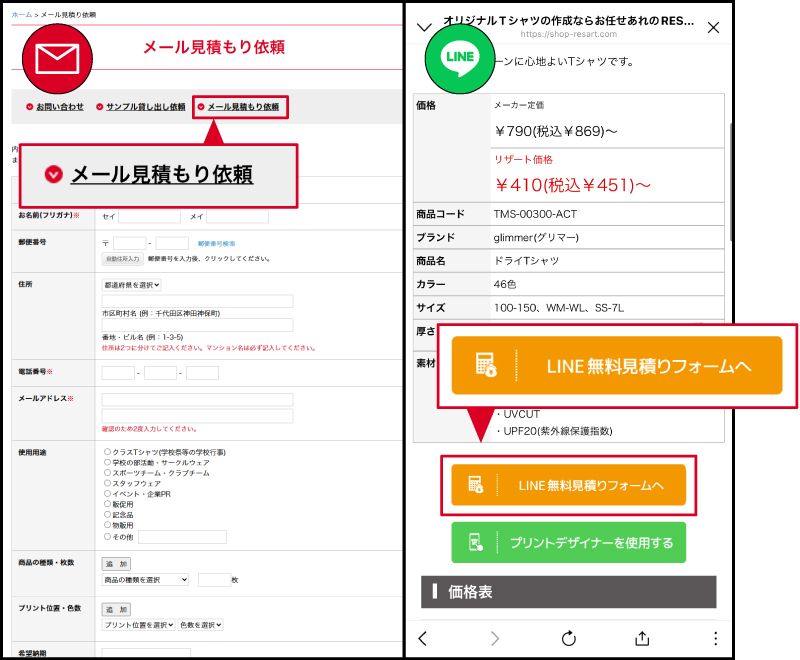Click the 郵便番号検索 link

click(x=217, y=240)
